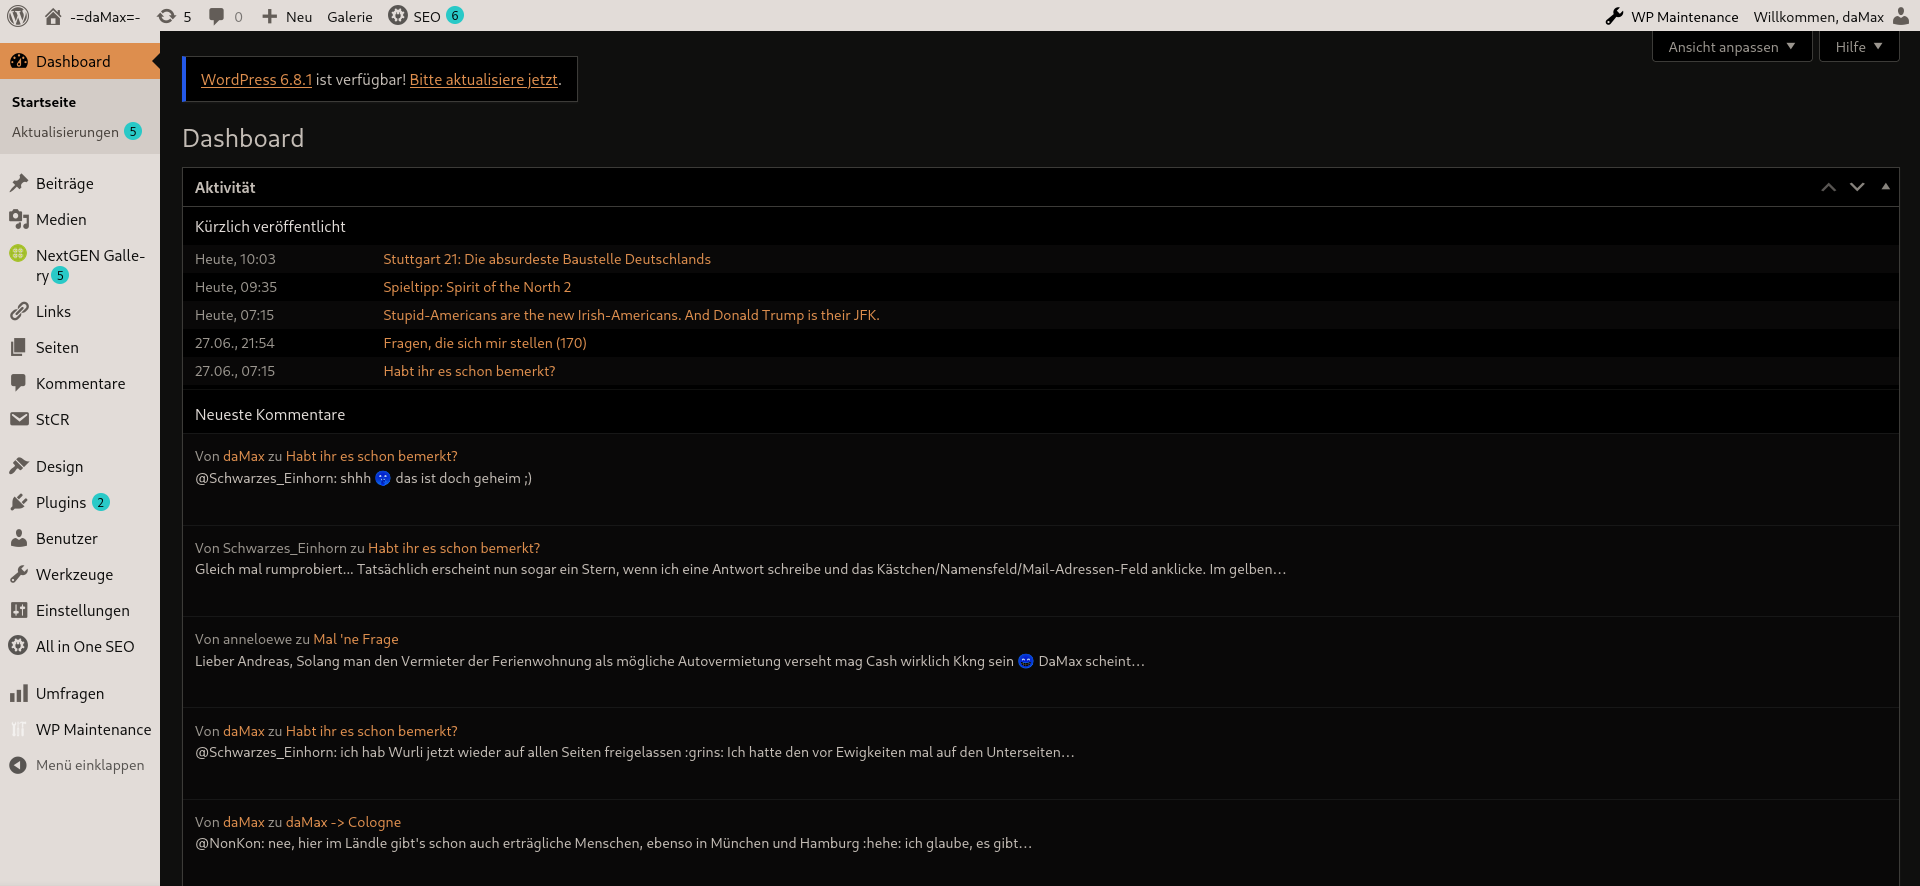This screenshot has height=886, width=1920.
Task: Expand the Hilfe dropdown tab
Action: tap(1859, 47)
